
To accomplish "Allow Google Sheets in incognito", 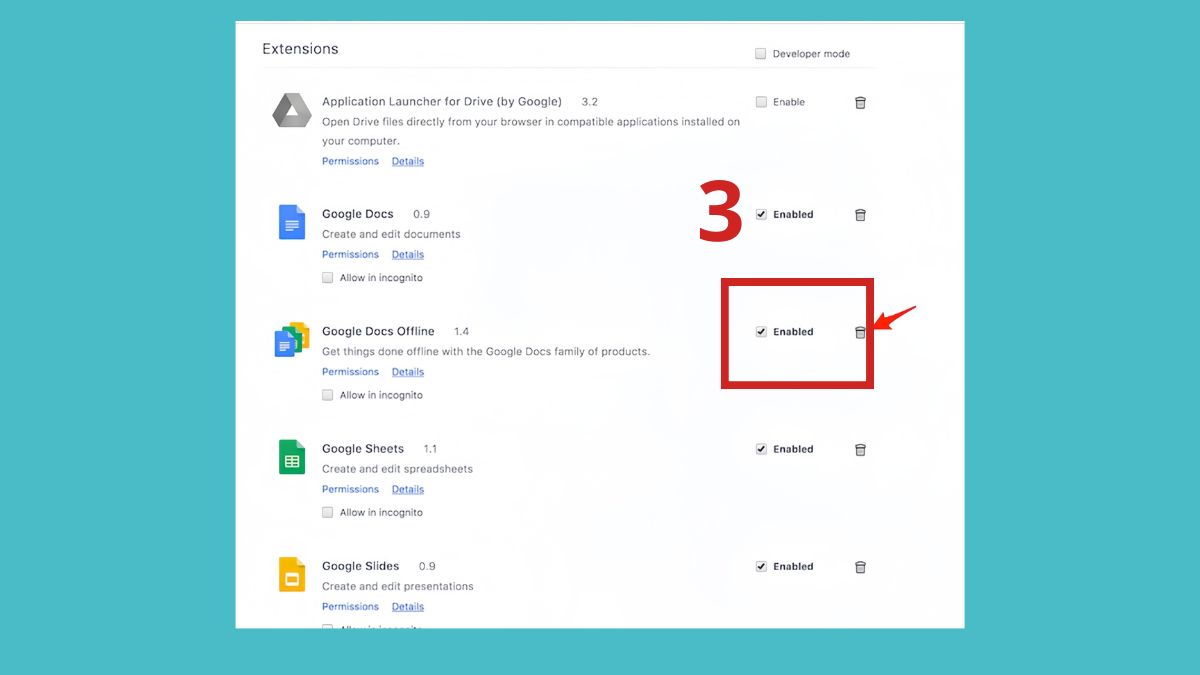I will point(327,512).
